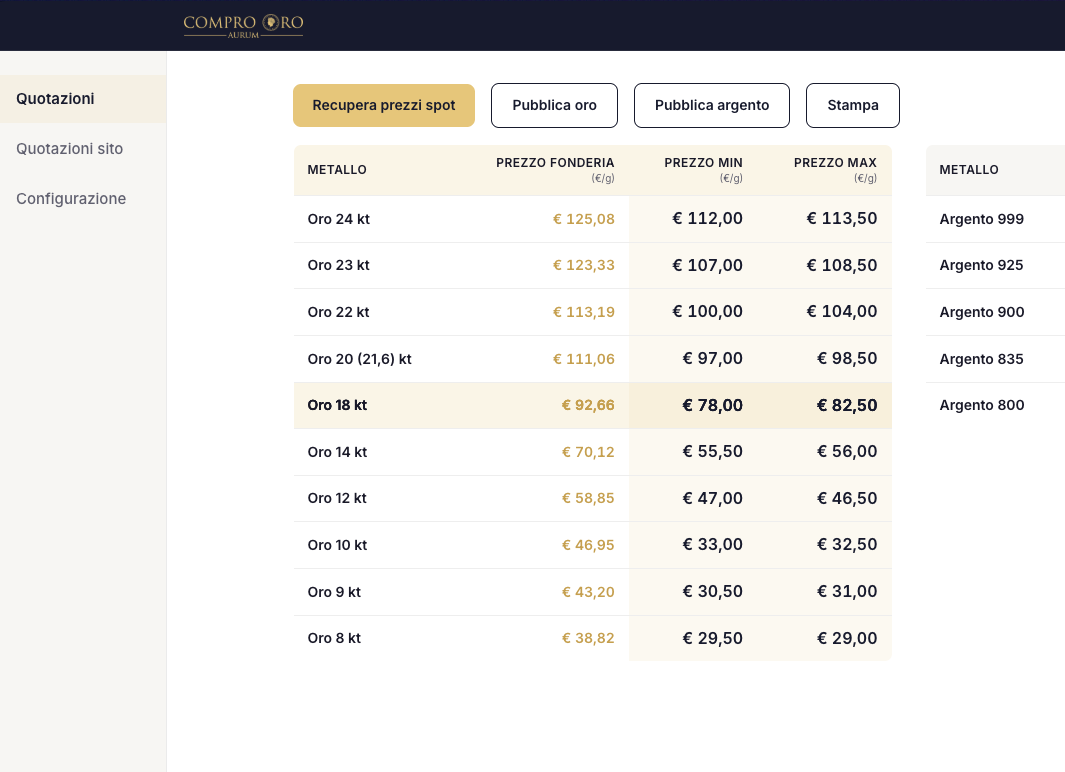Edit Oro 14 kt minimum price field
Viewport: 1065px width, 772px height.
(712, 452)
